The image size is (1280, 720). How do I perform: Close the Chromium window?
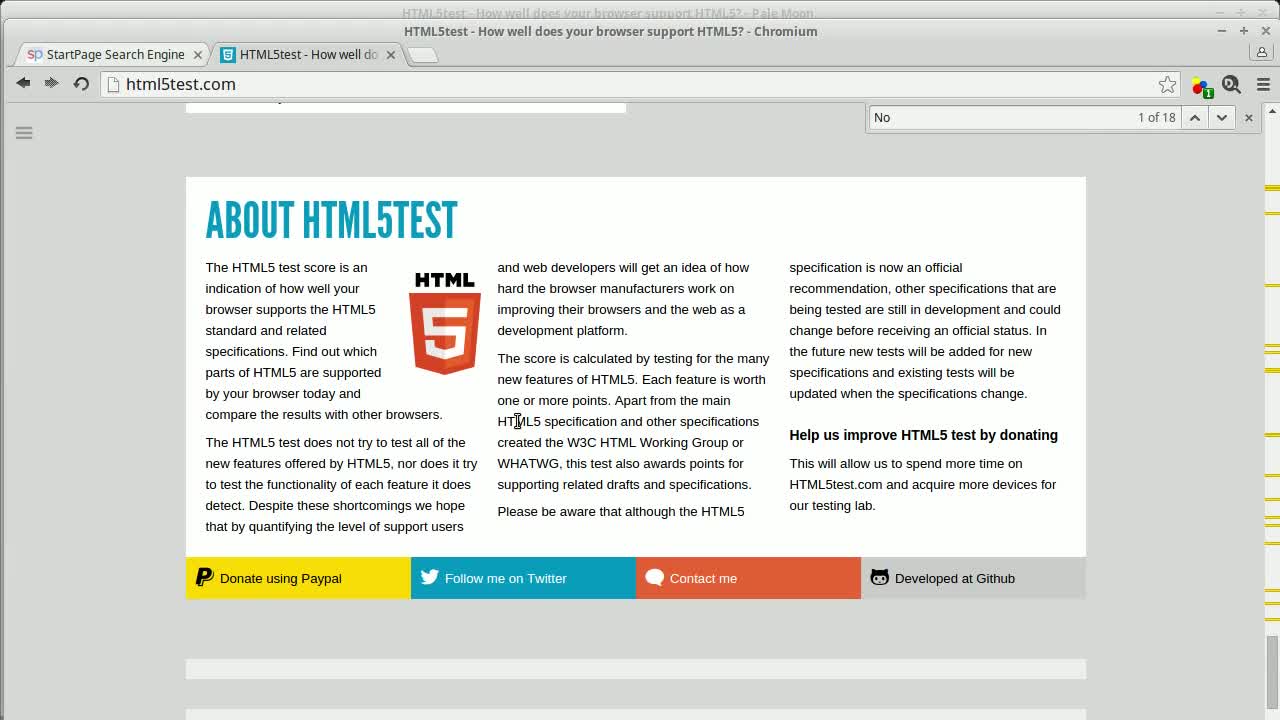[1265, 31]
